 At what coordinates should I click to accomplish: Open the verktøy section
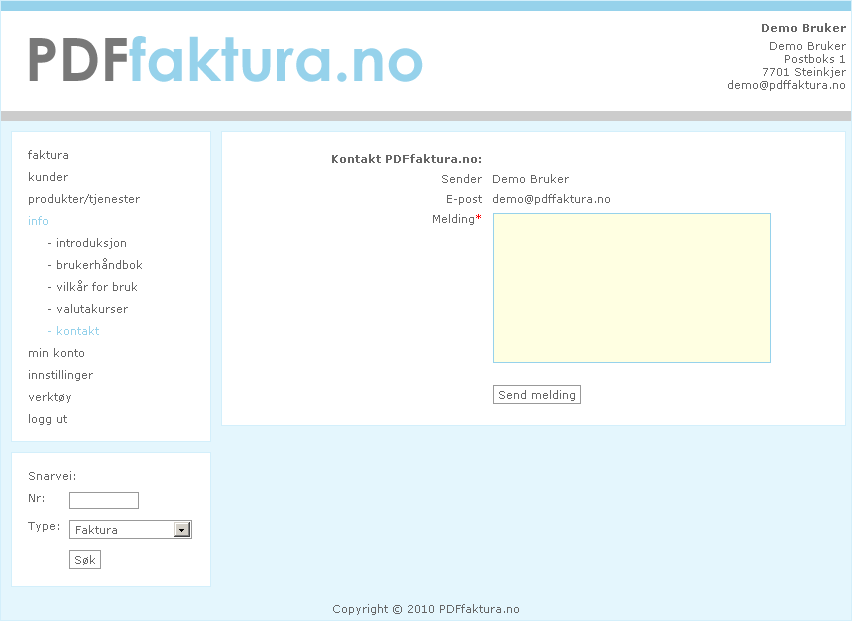coord(49,397)
